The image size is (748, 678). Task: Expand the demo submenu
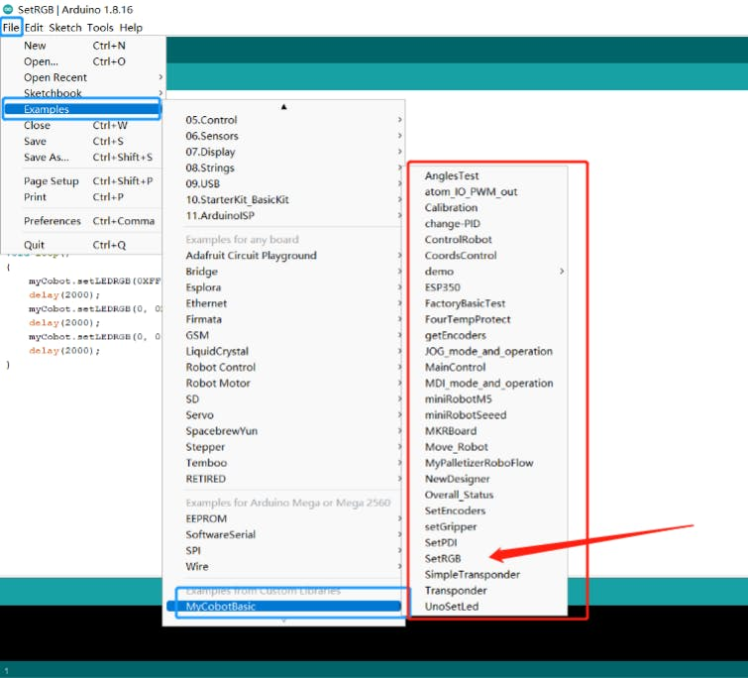pyautogui.click(x=488, y=271)
